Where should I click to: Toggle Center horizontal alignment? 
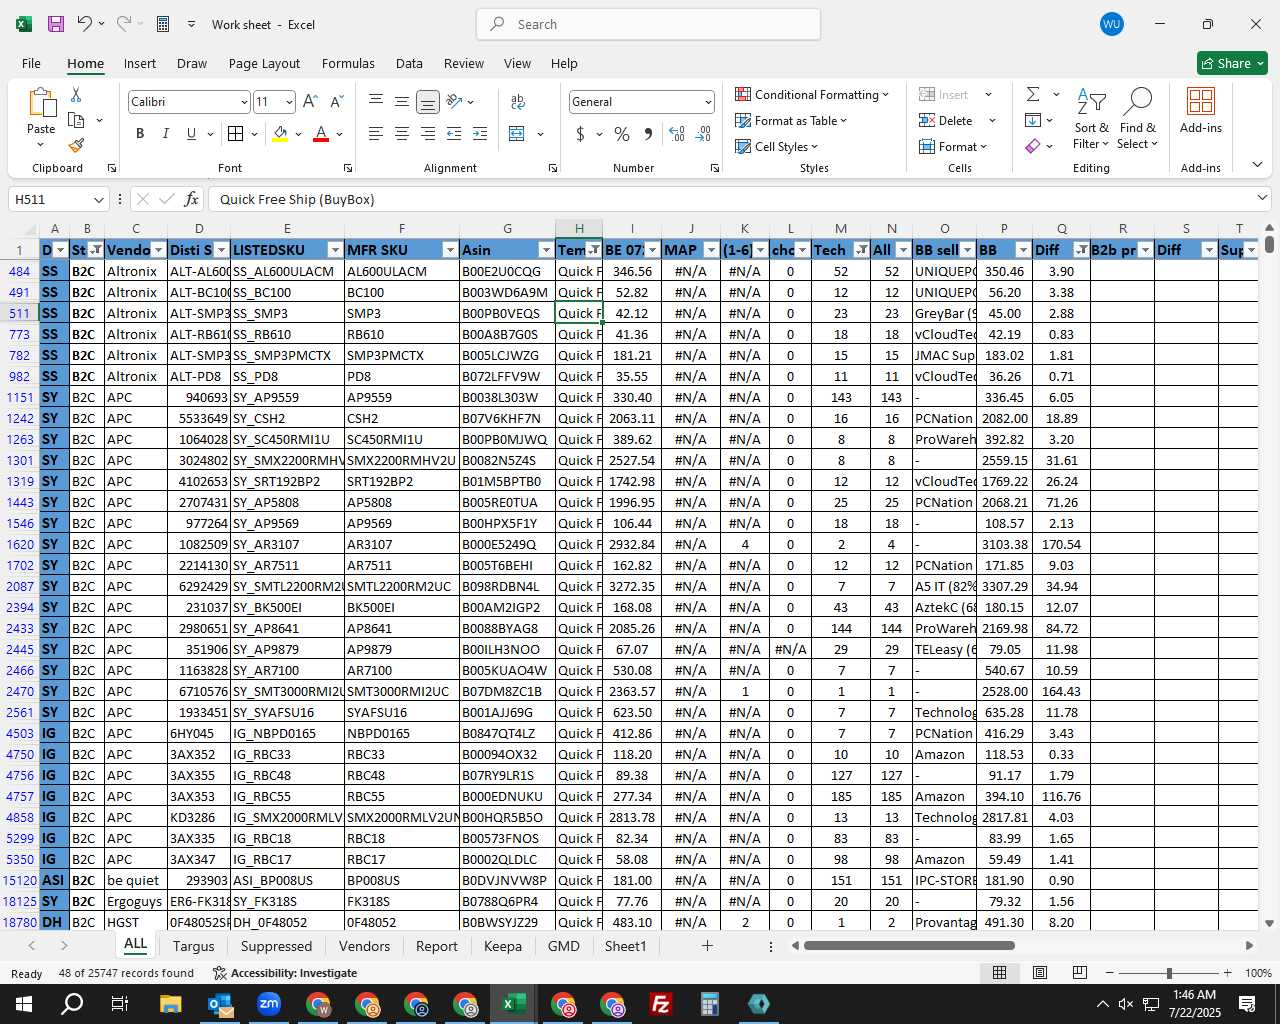point(402,133)
